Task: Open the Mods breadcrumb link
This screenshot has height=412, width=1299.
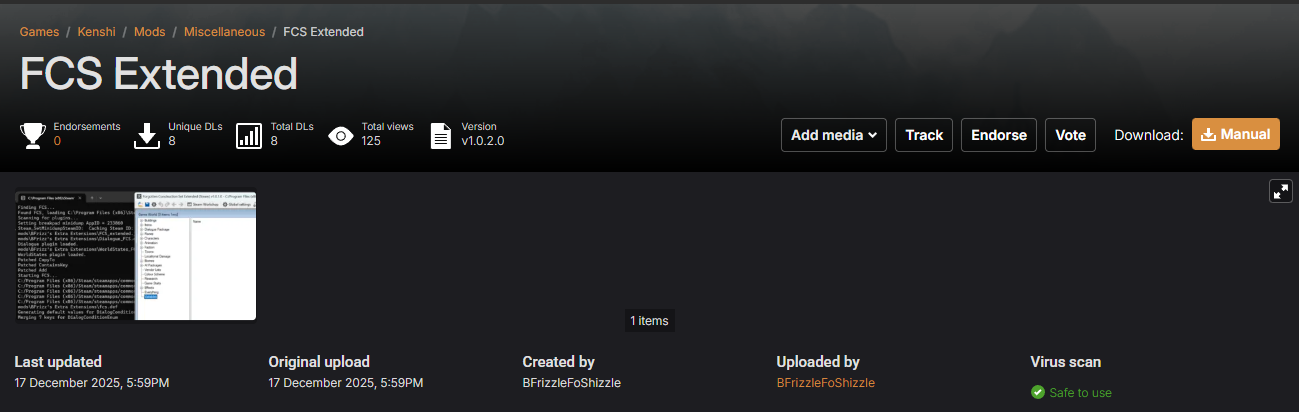Action: tap(150, 32)
